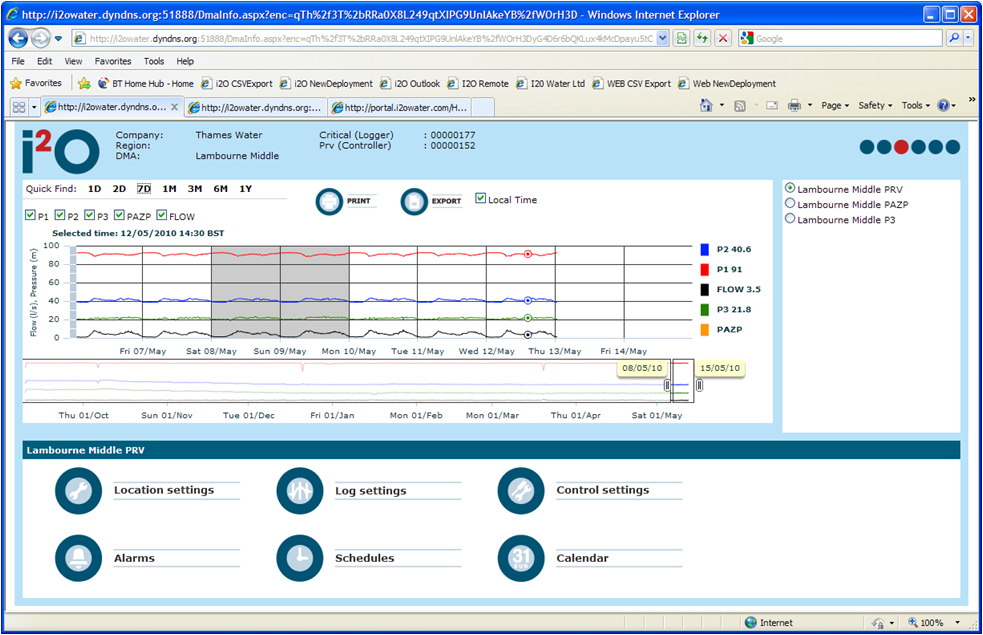
Task: Click the Log settings icon
Action: click(x=297, y=490)
